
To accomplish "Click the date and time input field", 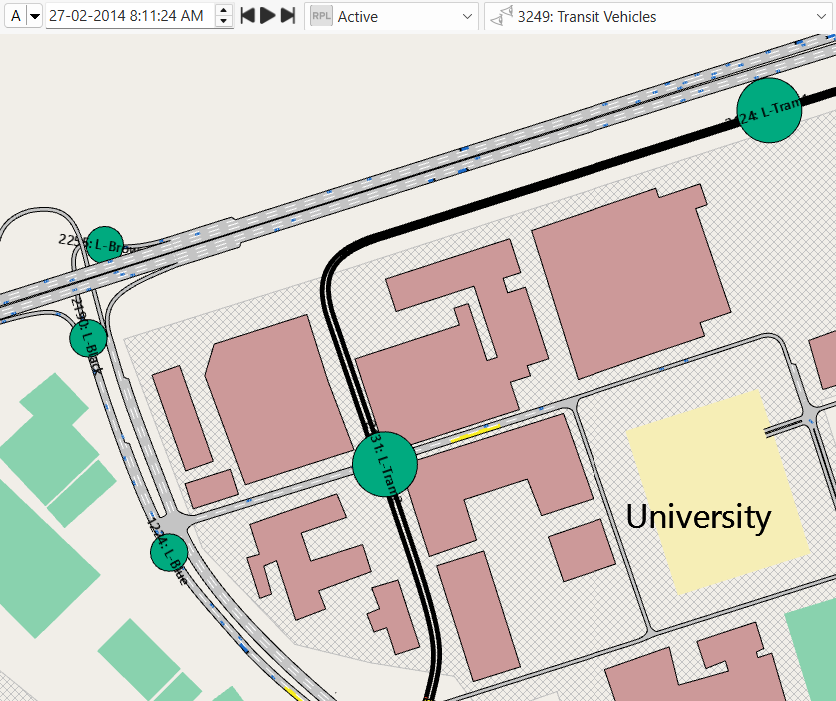I will pos(128,16).
